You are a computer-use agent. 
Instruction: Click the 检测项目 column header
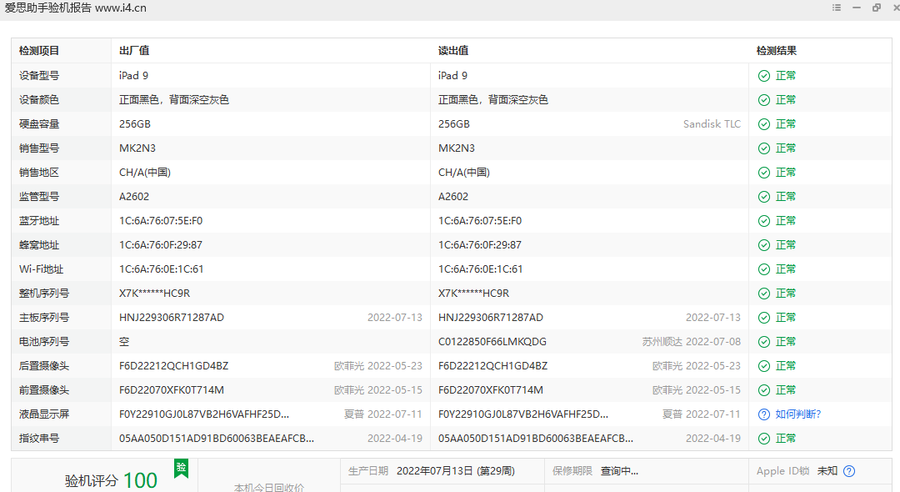[x=39, y=51]
